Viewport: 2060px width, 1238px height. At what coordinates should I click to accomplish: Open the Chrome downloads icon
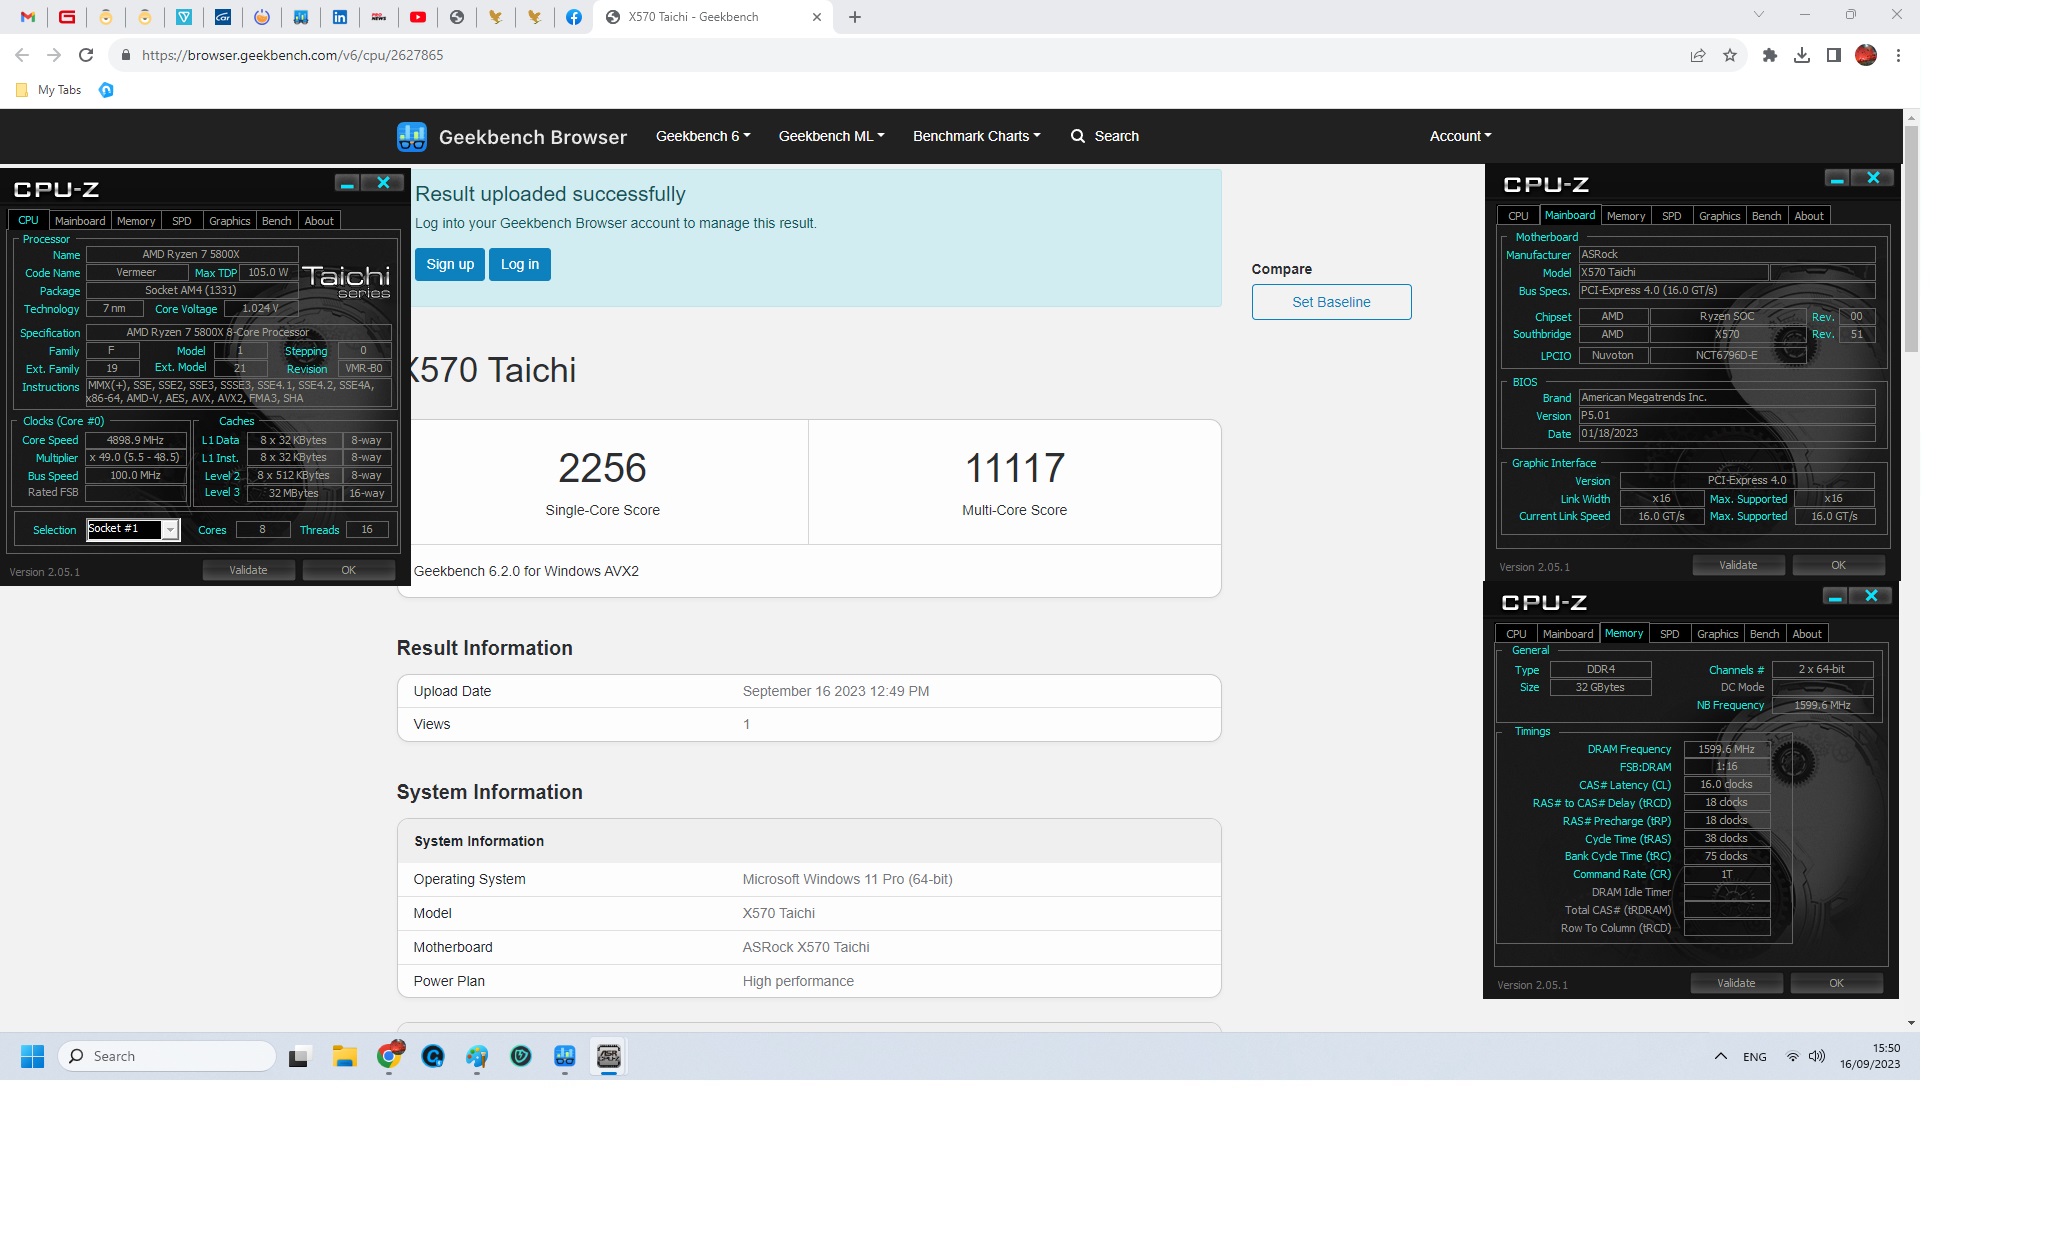pos(1802,55)
